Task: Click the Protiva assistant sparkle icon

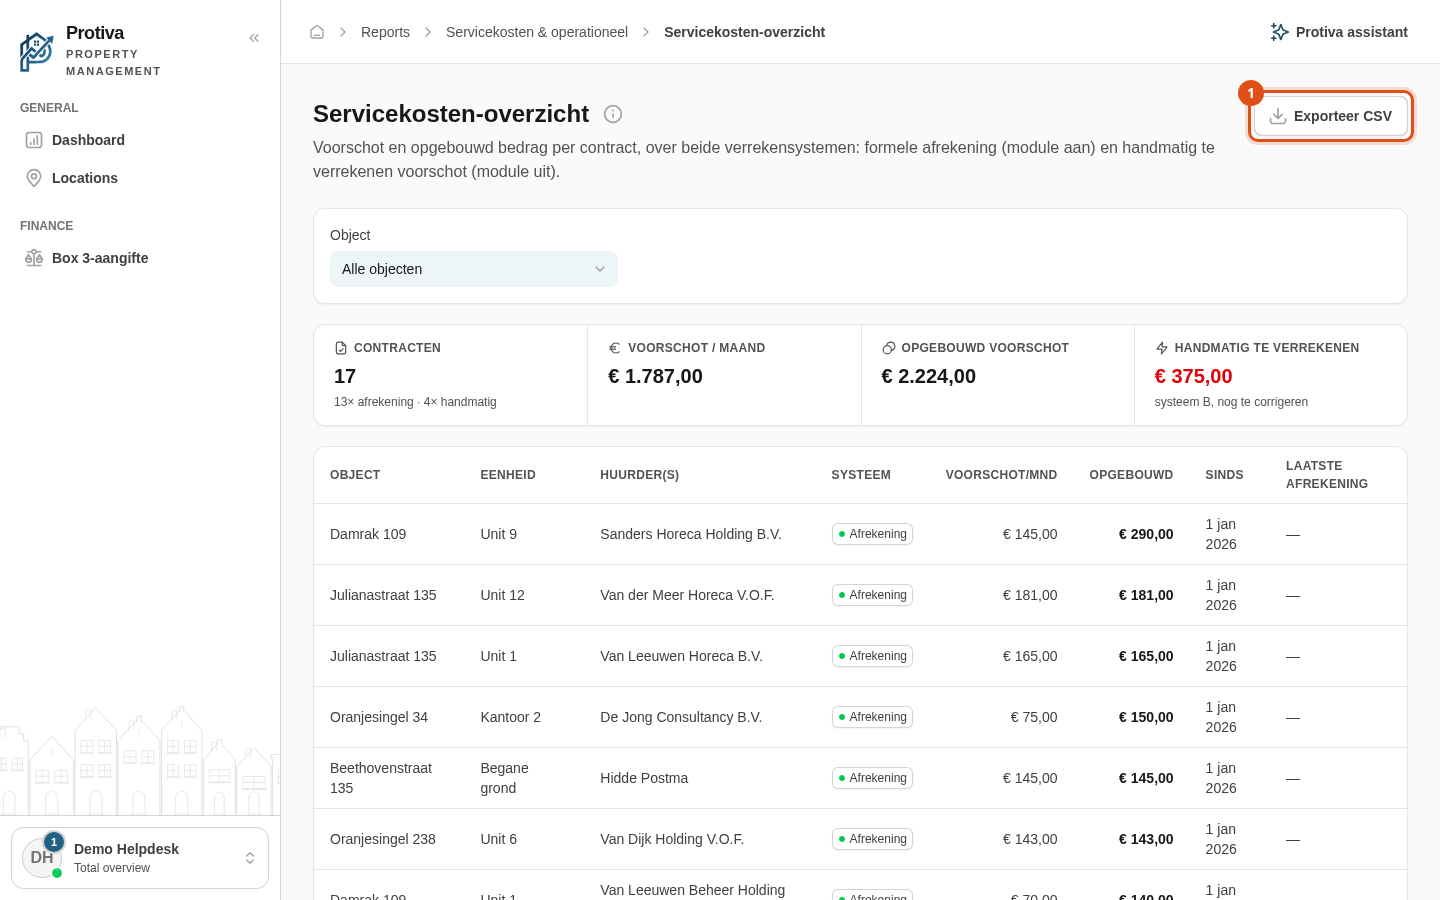Action: [x=1279, y=32]
